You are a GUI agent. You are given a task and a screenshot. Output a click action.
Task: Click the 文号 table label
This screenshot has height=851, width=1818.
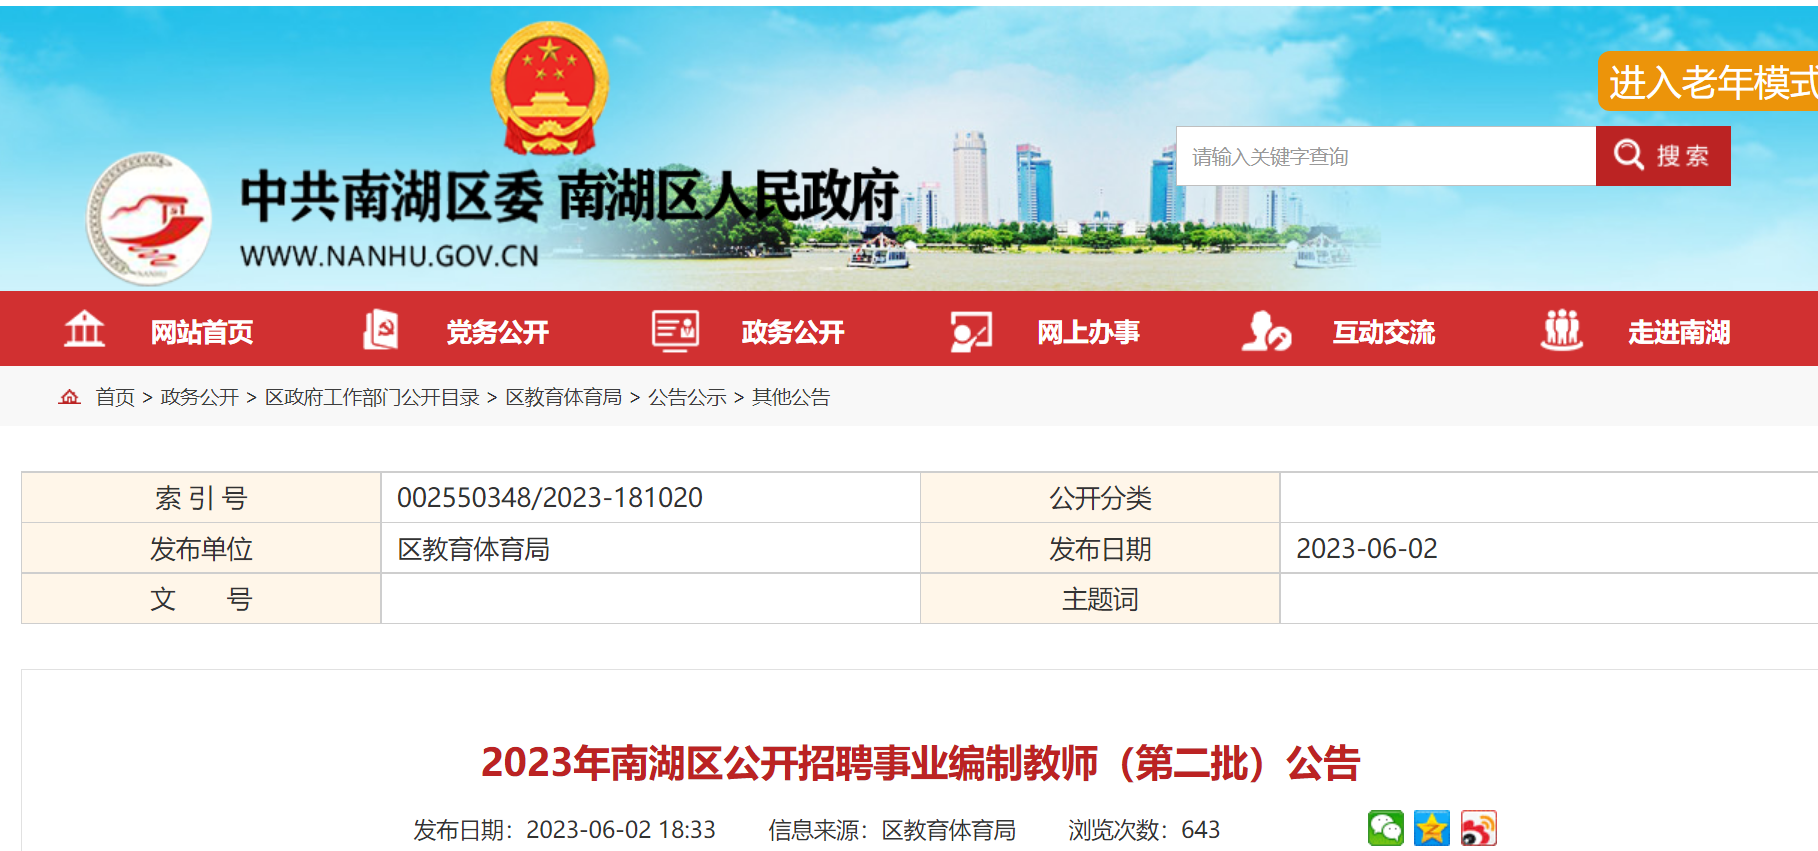[201, 599]
